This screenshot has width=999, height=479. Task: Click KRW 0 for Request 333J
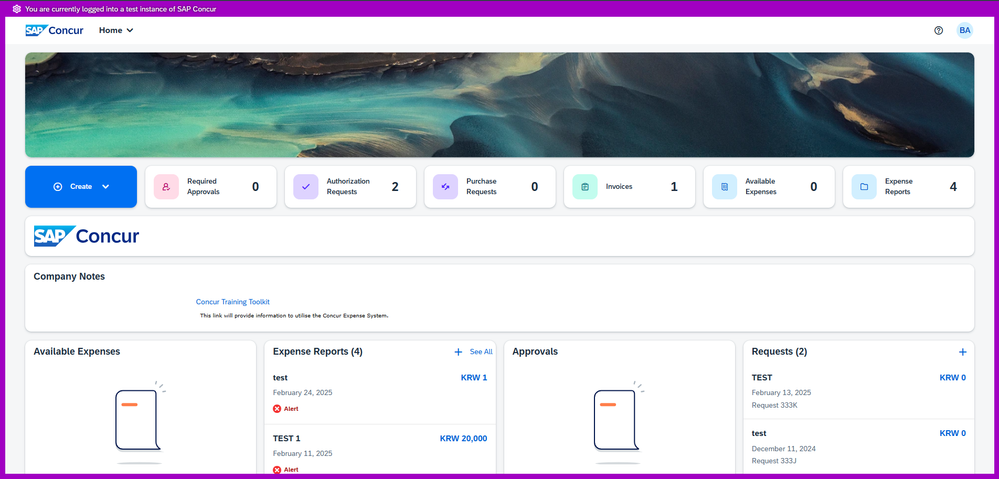952,433
